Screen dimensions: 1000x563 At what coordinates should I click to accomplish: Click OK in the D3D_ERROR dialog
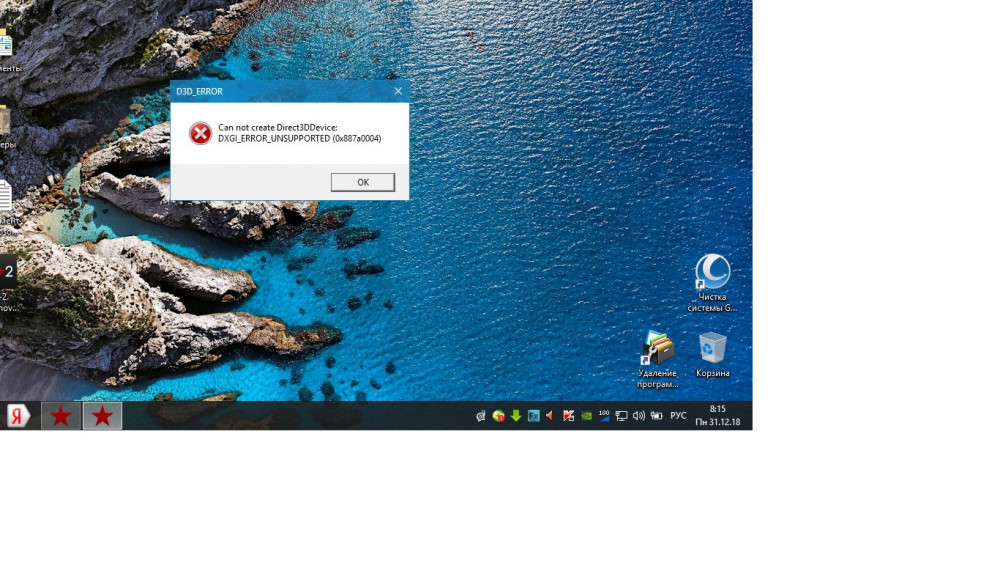tap(362, 182)
